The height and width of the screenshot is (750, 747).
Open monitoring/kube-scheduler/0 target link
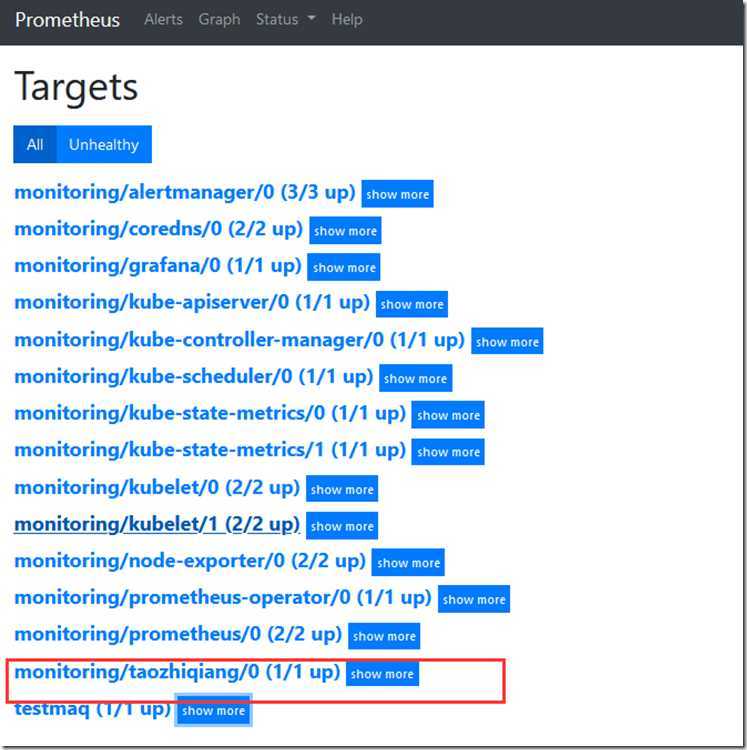tap(194, 376)
